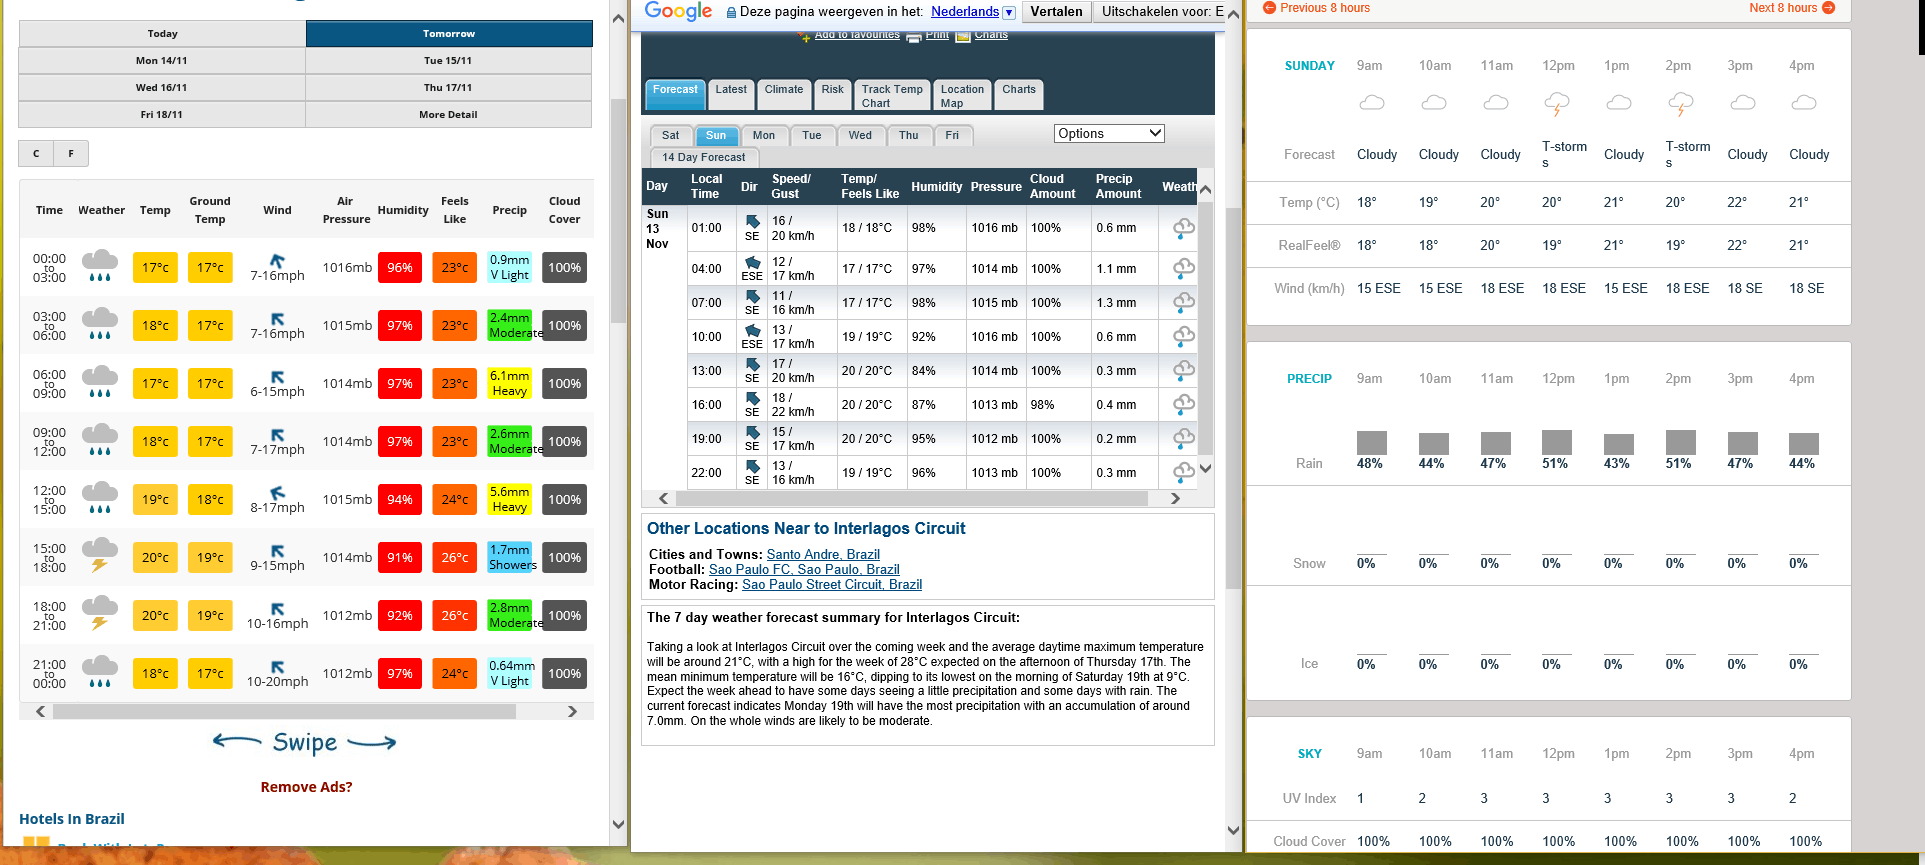
Task: Click the 6.1mm Heavy precip cell
Action: [x=510, y=384]
